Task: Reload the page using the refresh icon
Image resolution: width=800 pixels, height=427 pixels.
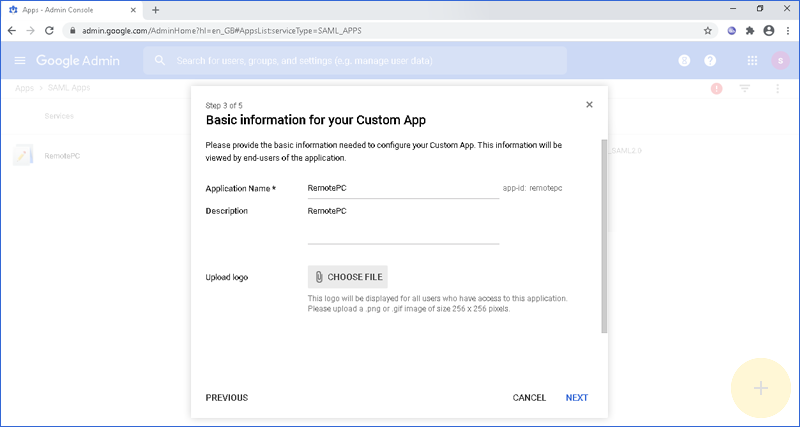Action: point(50,30)
